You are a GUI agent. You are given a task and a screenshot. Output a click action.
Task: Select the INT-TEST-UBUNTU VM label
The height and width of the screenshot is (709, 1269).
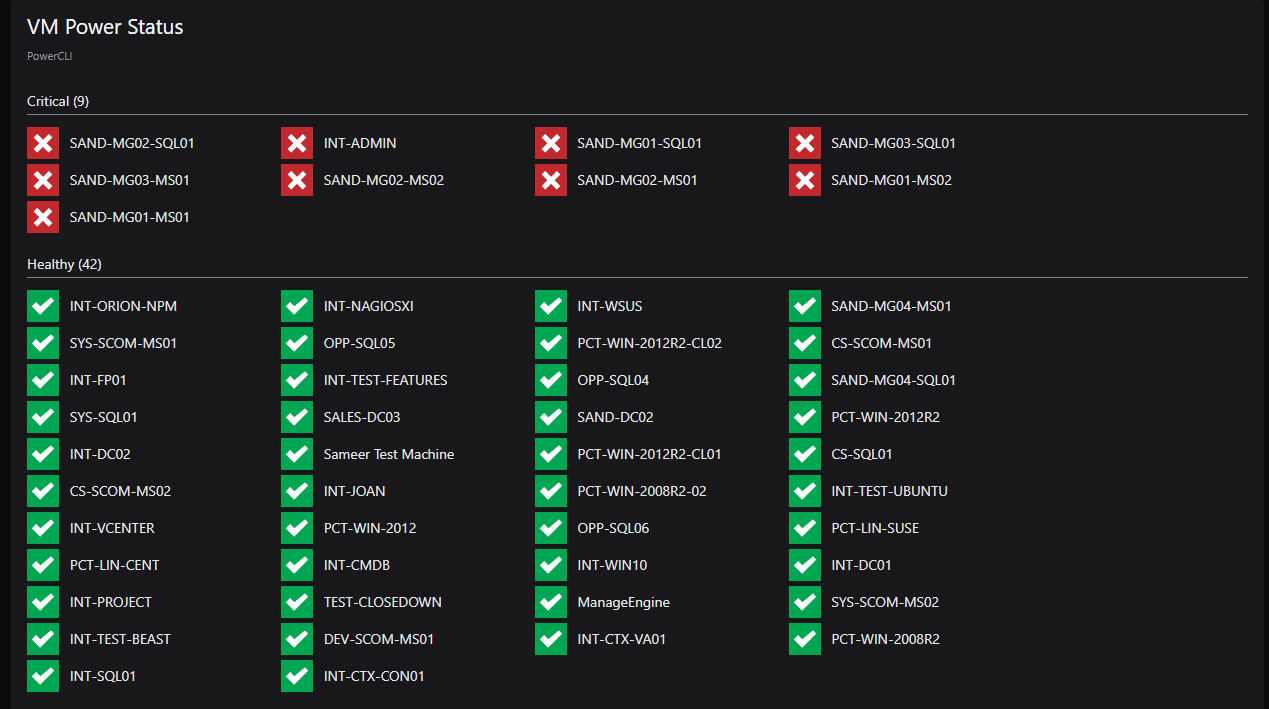pyautogui.click(x=889, y=491)
